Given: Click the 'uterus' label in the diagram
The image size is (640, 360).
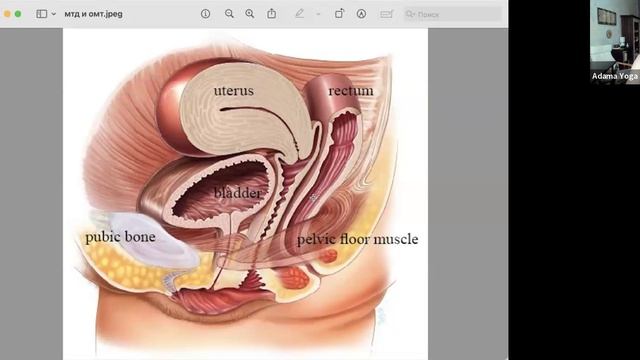Looking at the screenshot, I should (233, 90).
